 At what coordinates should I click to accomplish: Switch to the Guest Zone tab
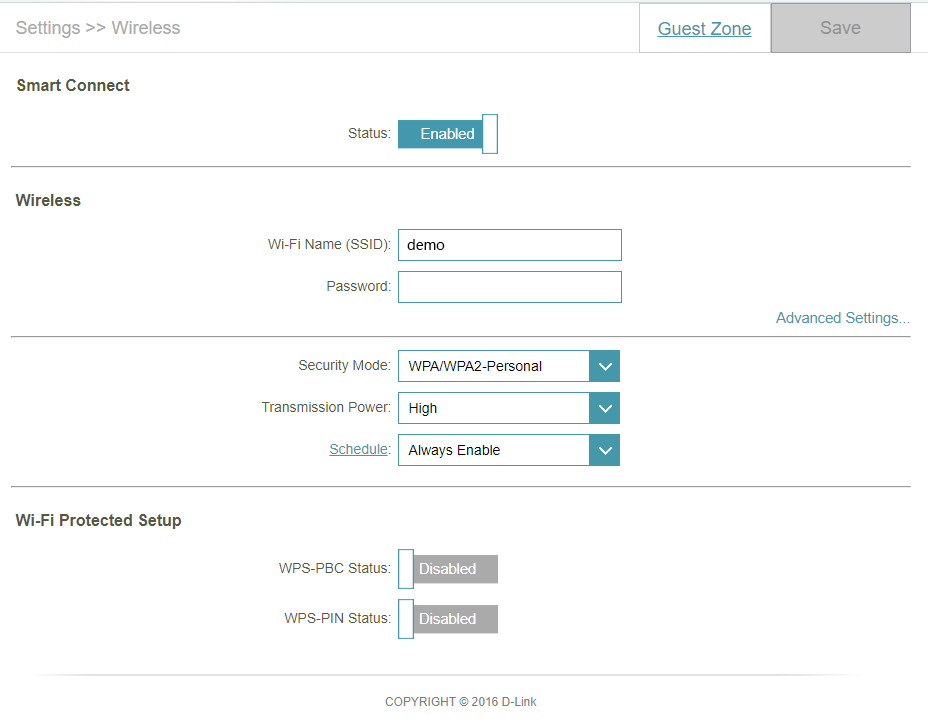(x=704, y=29)
